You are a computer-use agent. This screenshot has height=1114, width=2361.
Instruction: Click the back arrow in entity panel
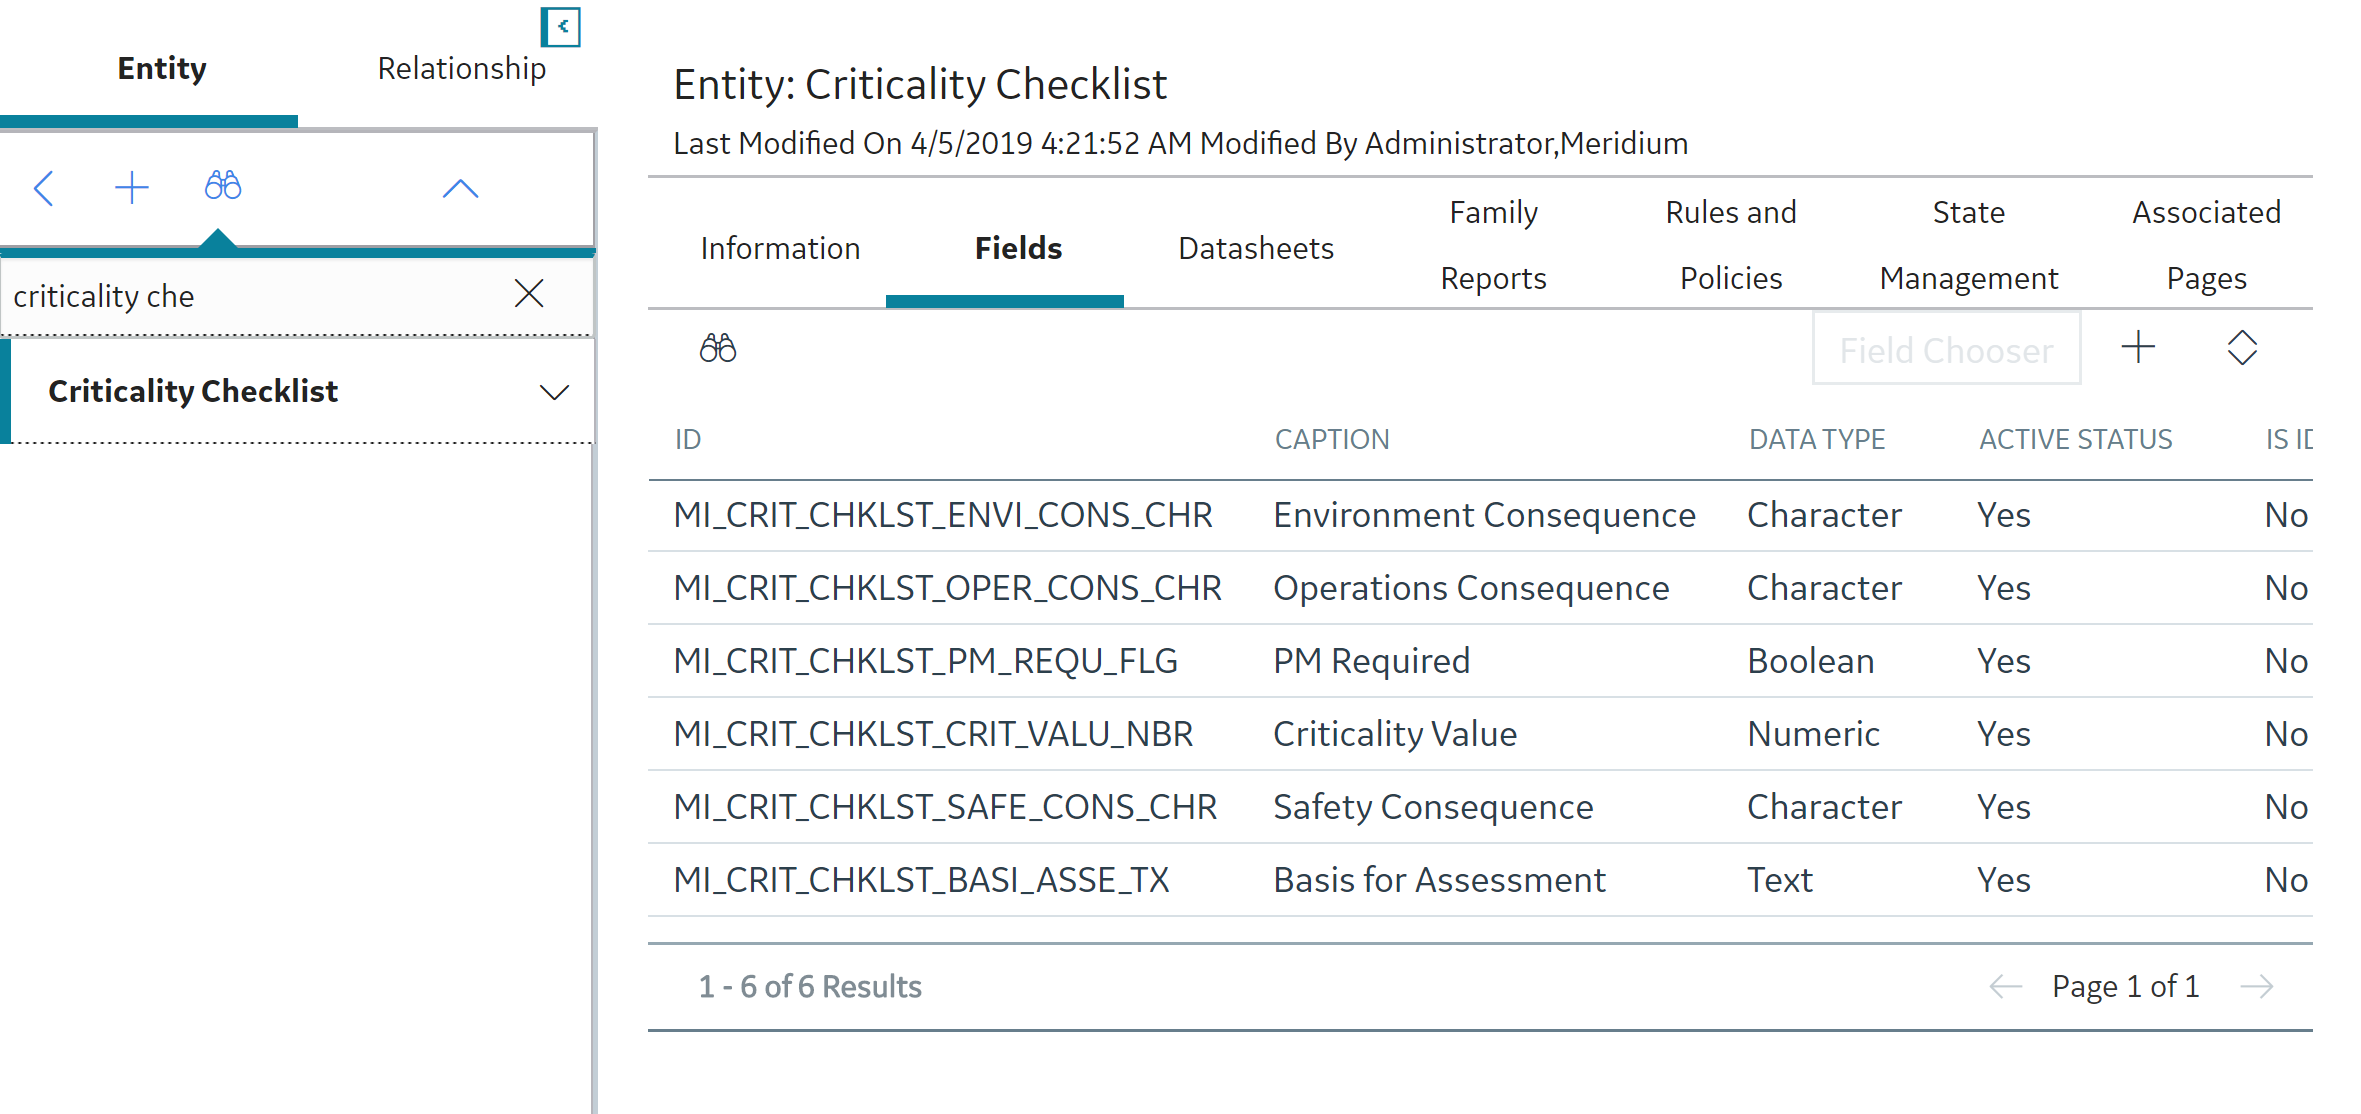point(43,188)
